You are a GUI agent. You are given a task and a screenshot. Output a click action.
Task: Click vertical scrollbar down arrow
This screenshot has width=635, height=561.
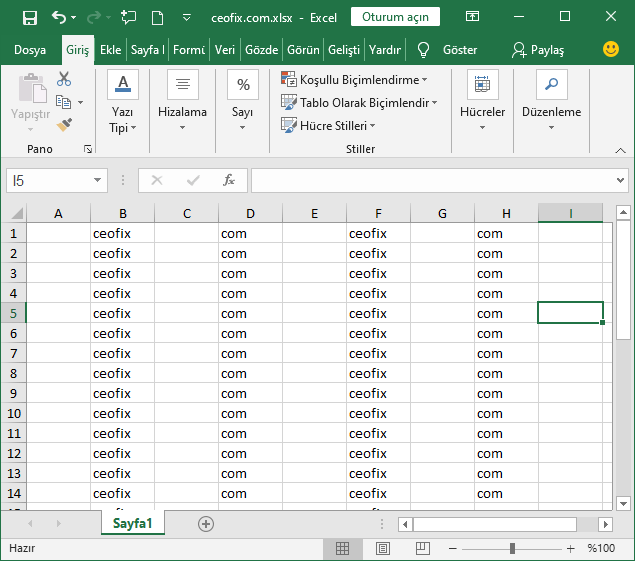tap(623, 503)
